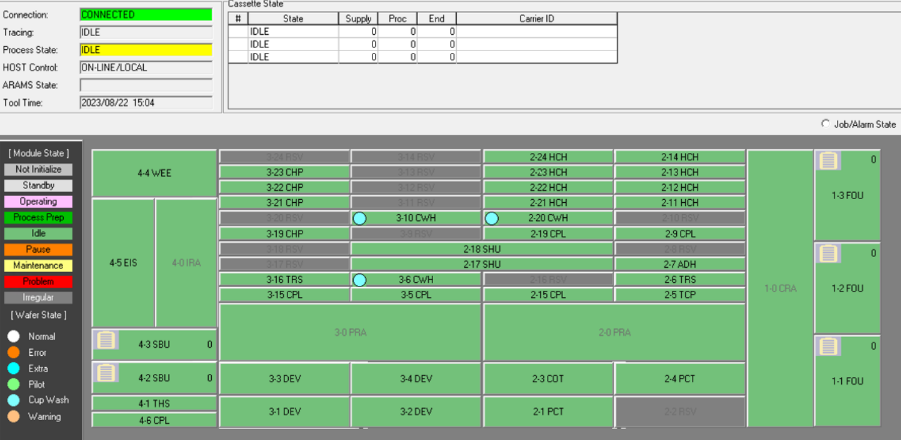Image resolution: width=901 pixels, height=440 pixels.
Task: Click the Carrier ID column header
Action: 536,18
